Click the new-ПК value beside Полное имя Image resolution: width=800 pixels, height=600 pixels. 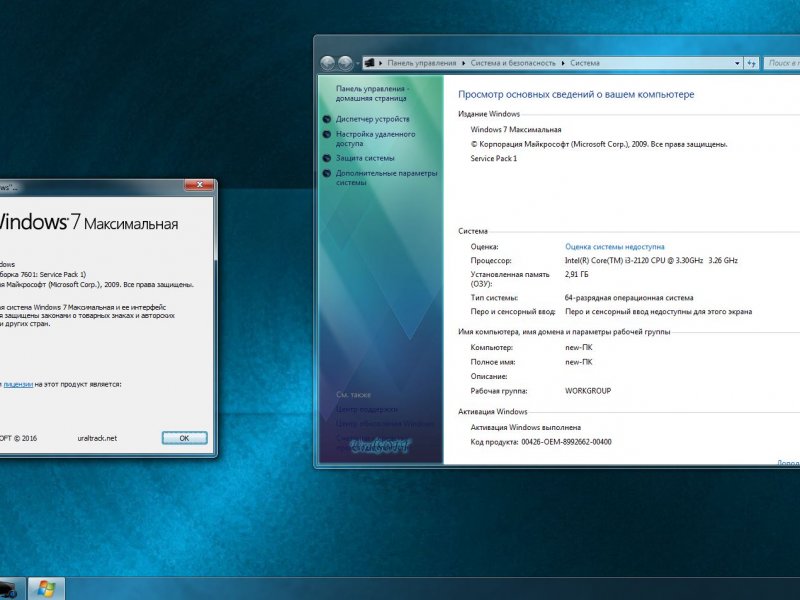pos(579,362)
